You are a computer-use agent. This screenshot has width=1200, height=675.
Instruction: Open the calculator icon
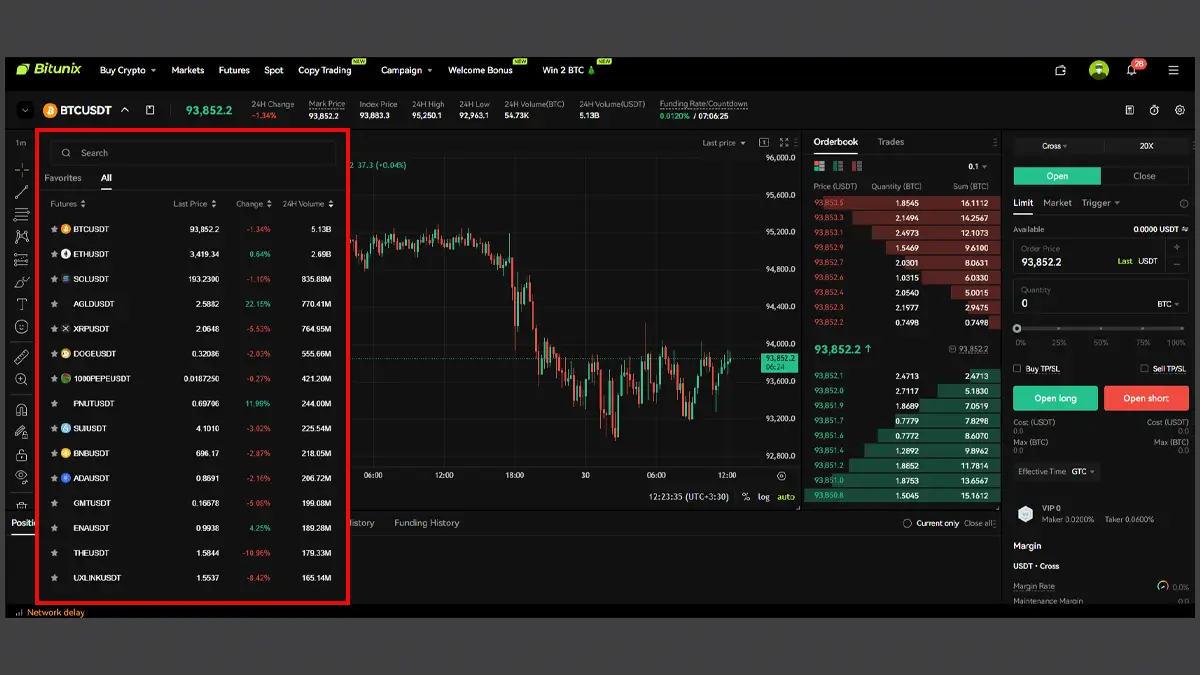click(x=1130, y=110)
